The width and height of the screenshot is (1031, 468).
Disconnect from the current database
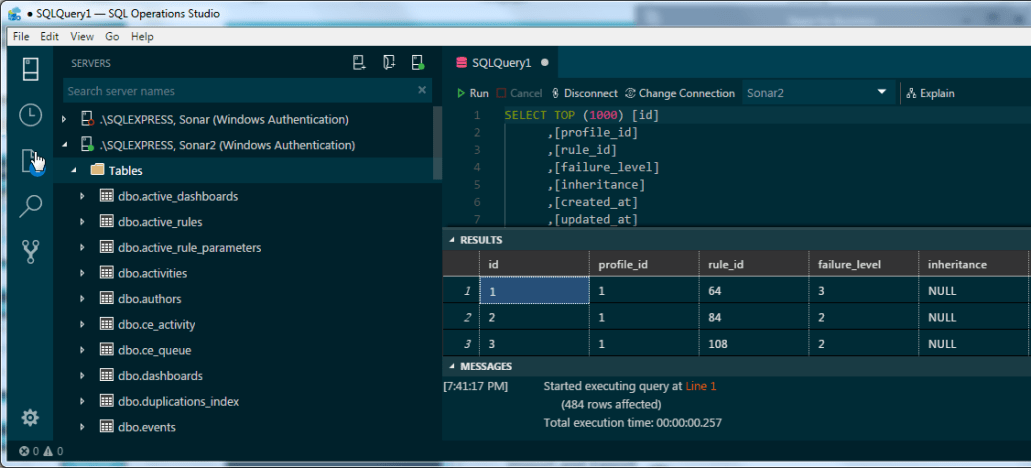pyautogui.click(x=584, y=93)
